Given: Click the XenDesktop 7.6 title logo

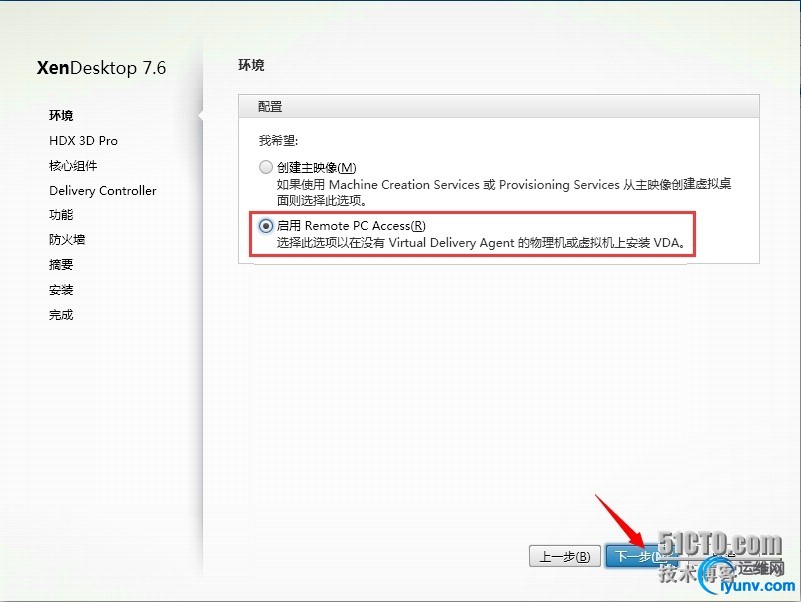Looking at the screenshot, I should (x=101, y=68).
